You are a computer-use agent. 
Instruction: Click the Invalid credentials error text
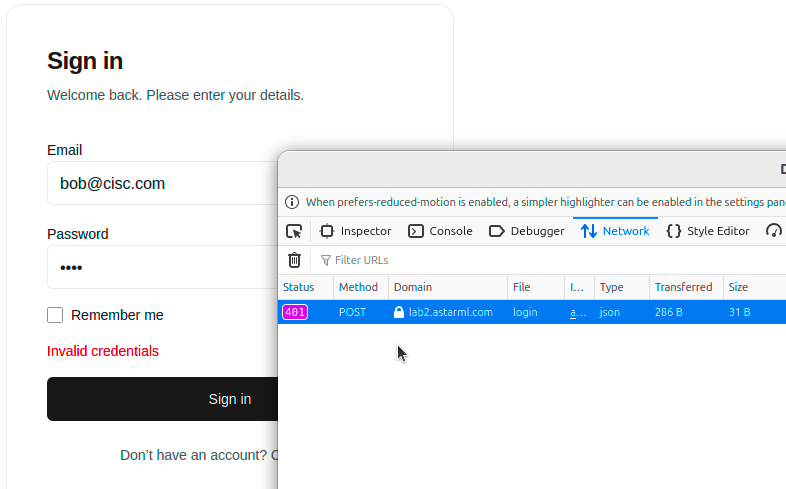coord(103,351)
